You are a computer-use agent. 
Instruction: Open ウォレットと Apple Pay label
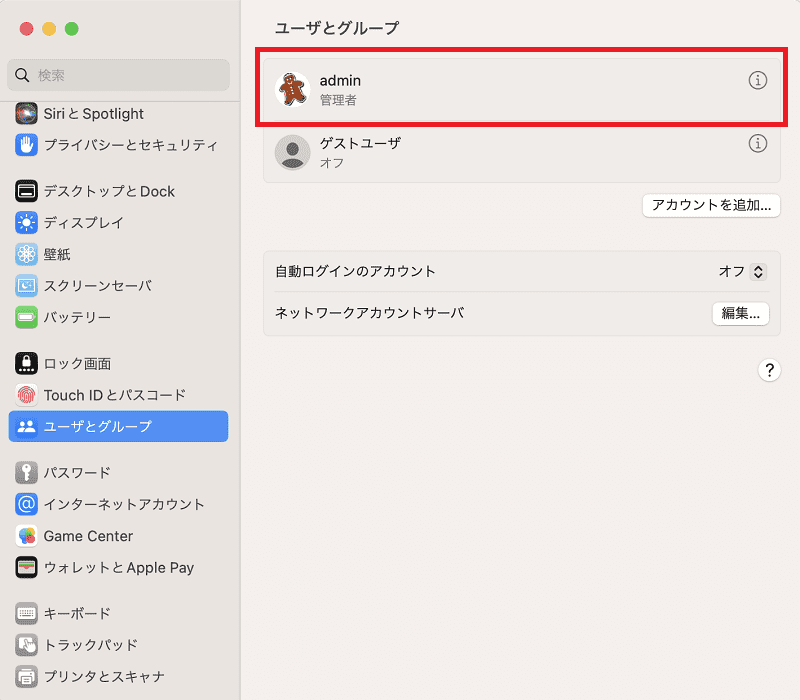click(x=119, y=567)
